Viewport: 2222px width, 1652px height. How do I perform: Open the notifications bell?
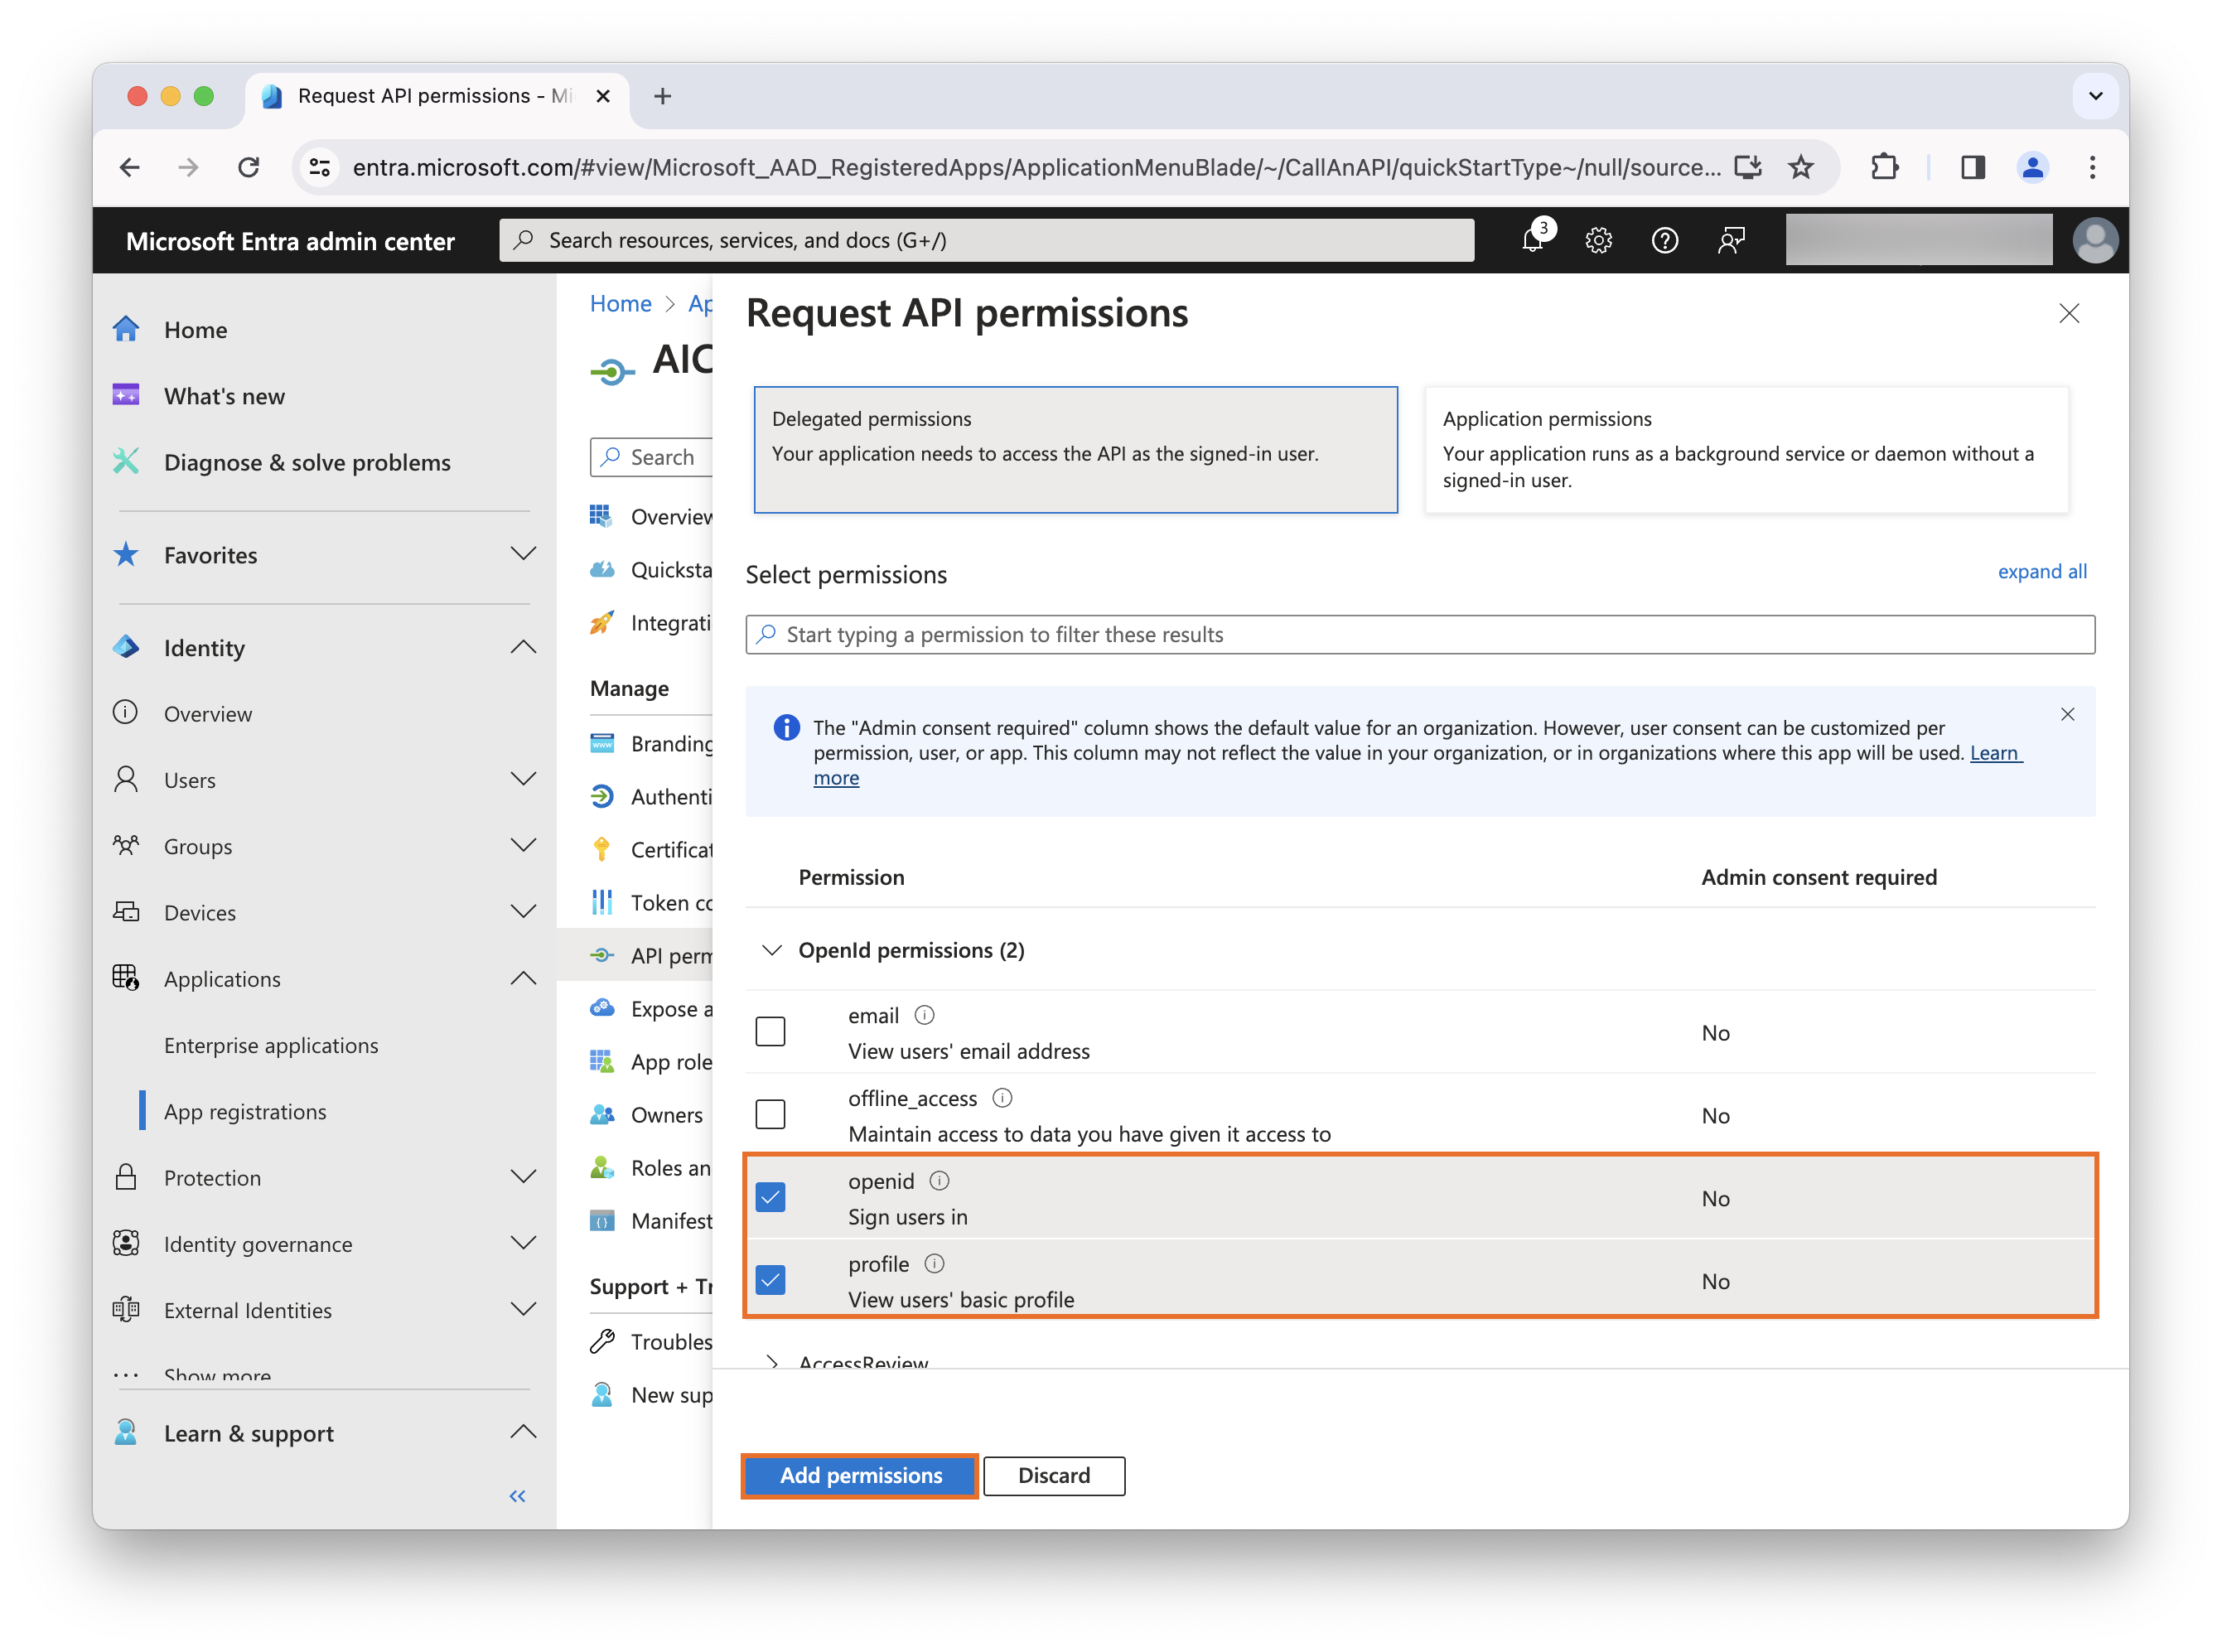(1531, 240)
